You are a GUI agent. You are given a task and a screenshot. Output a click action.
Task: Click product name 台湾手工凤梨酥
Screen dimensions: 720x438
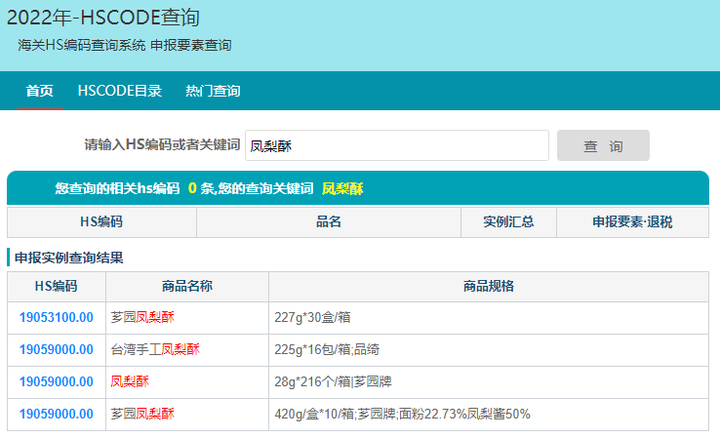pos(155,349)
